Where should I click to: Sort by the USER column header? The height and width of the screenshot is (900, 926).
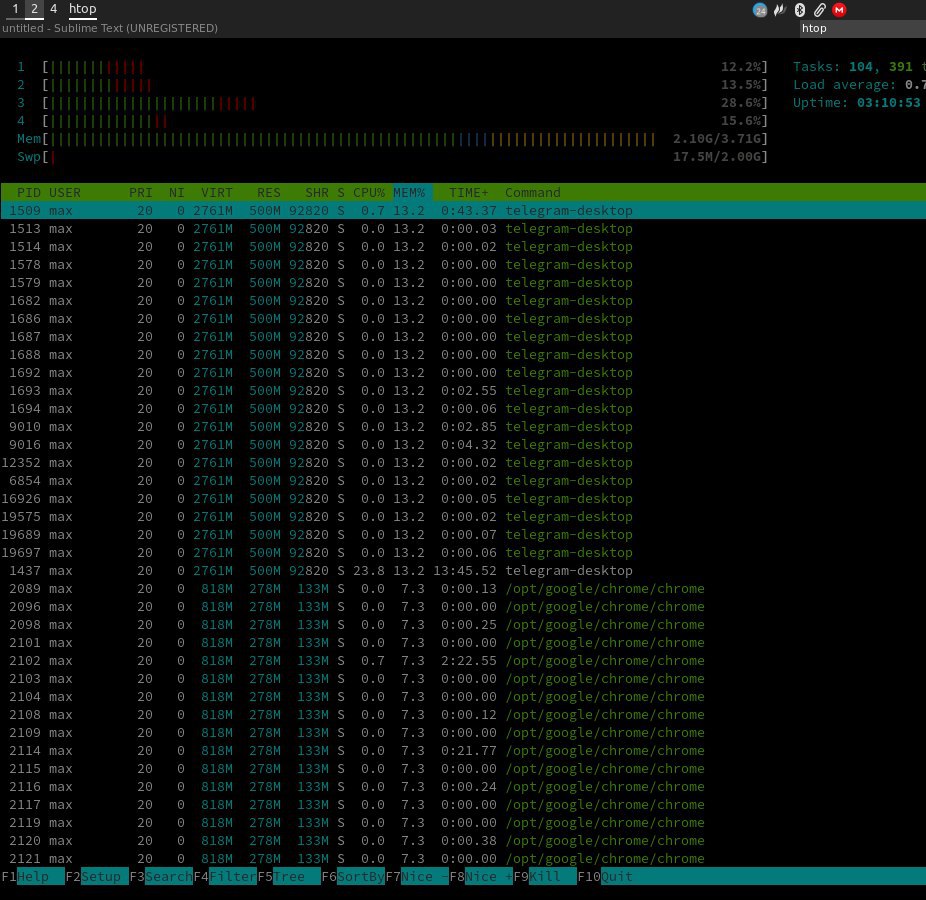tap(65, 193)
